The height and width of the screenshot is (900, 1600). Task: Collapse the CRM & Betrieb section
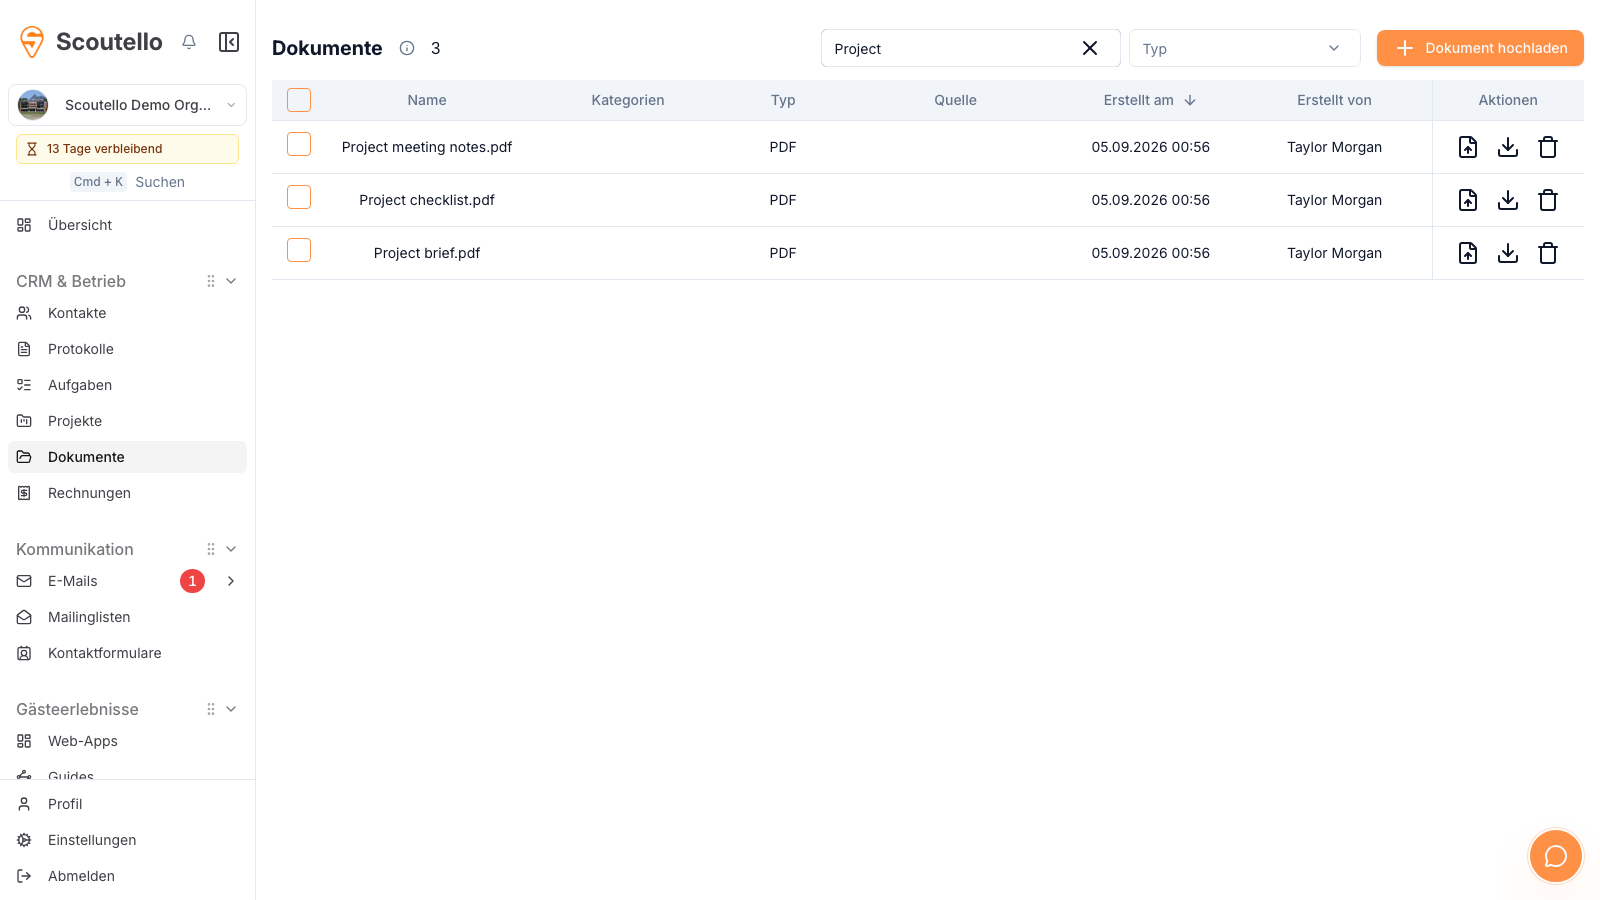[231, 281]
